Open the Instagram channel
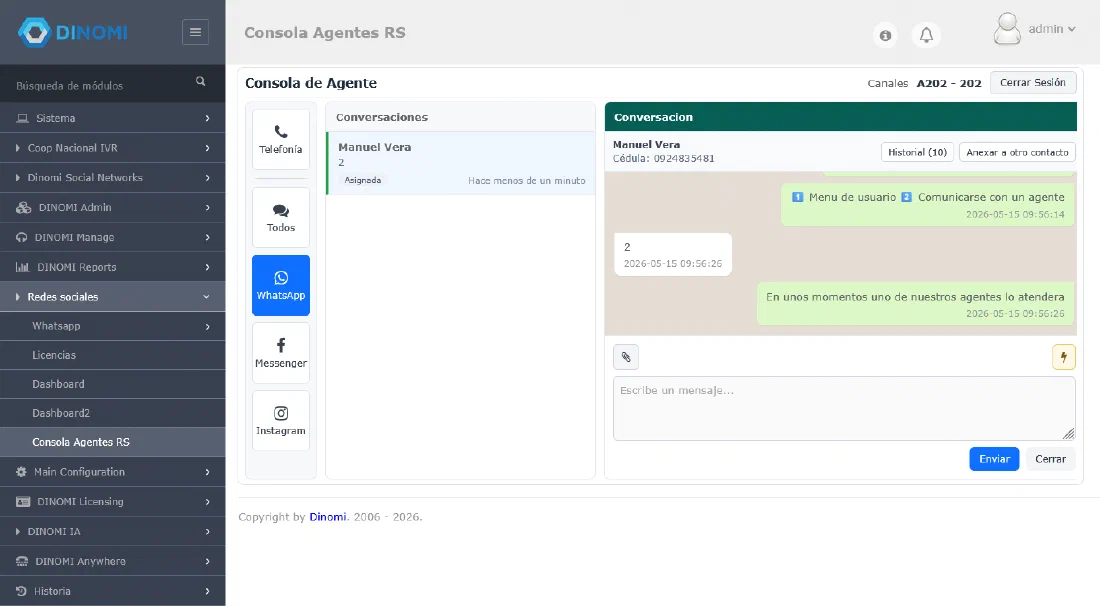 pos(281,421)
